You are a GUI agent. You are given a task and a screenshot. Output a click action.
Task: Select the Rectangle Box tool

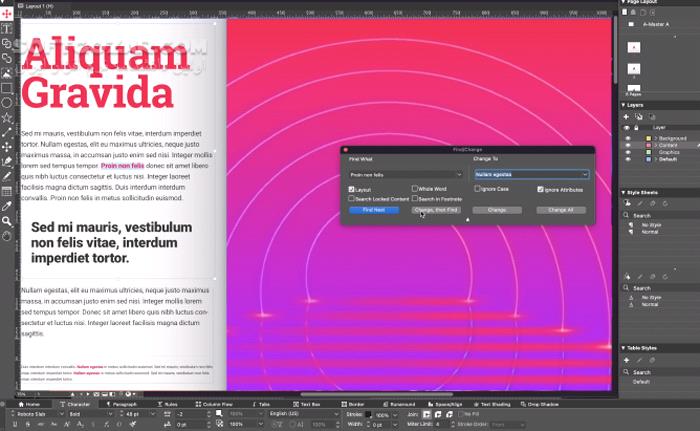point(7,88)
